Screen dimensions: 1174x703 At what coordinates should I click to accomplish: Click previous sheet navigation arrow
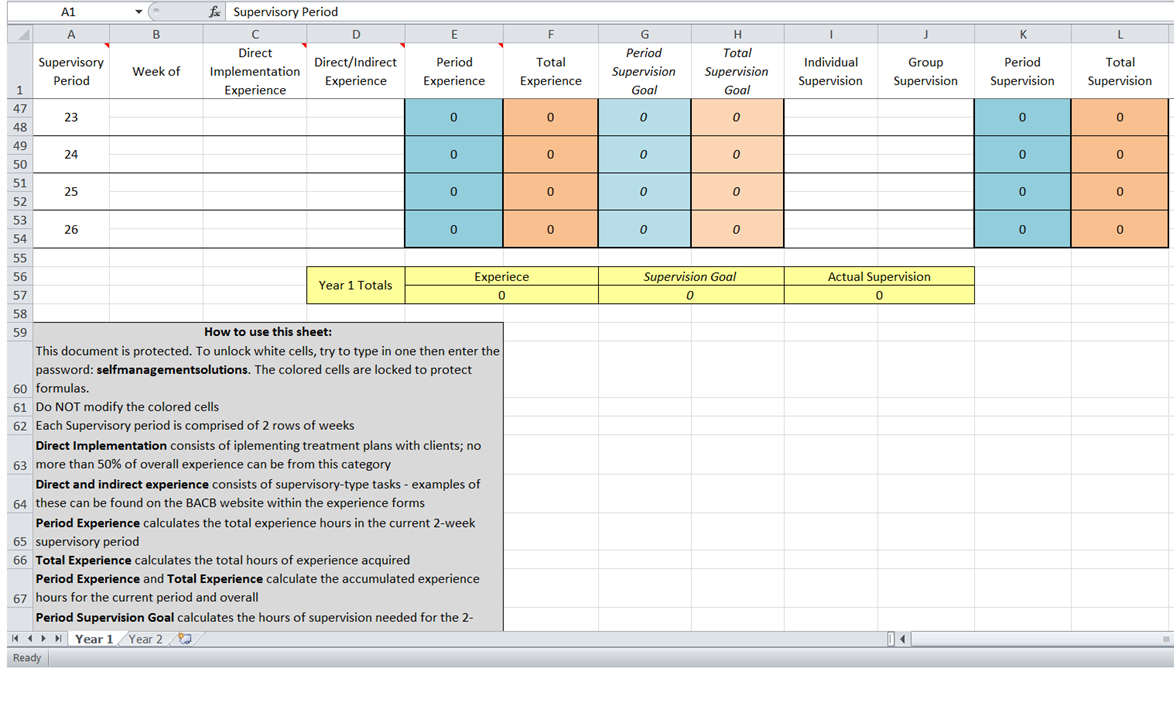(x=30, y=639)
